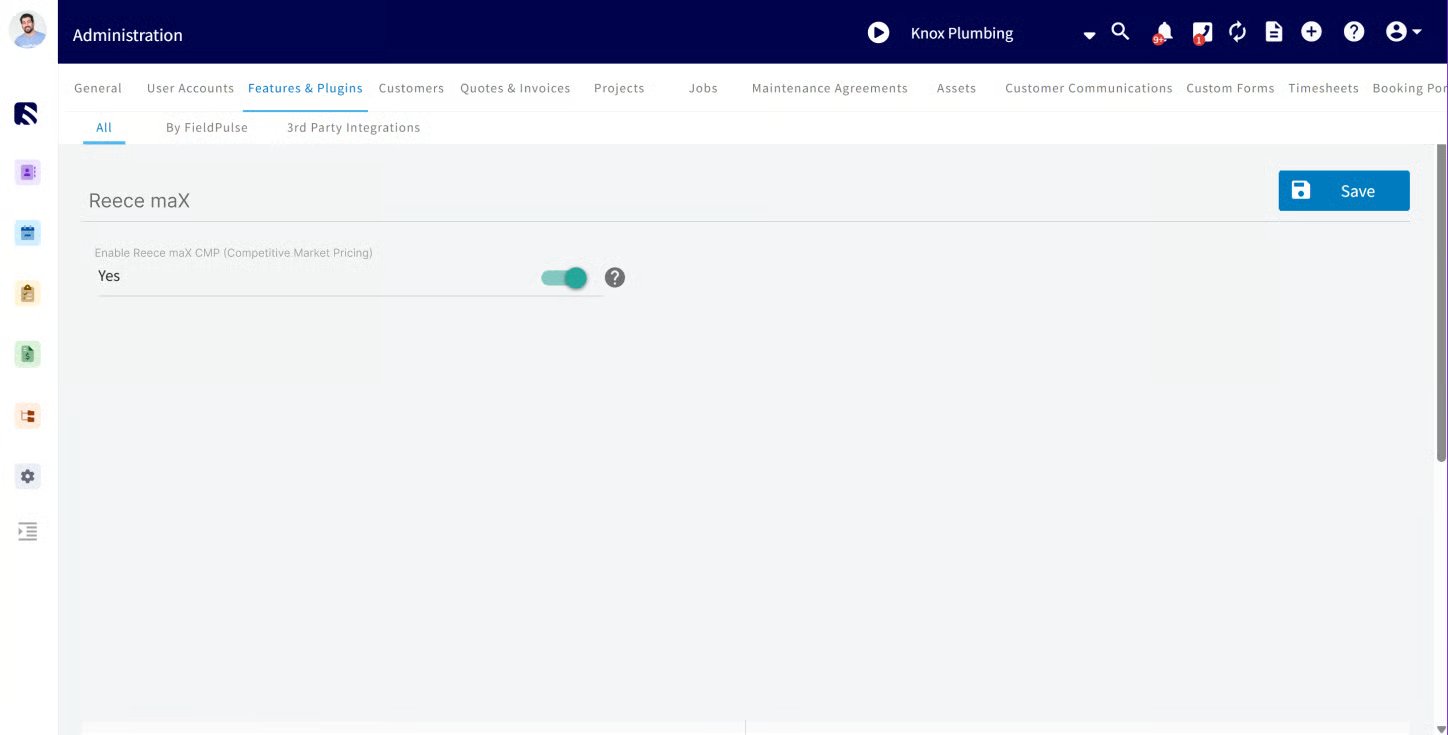The width and height of the screenshot is (1448, 735).
Task: Go to the Customers tab
Action: (411, 88)
